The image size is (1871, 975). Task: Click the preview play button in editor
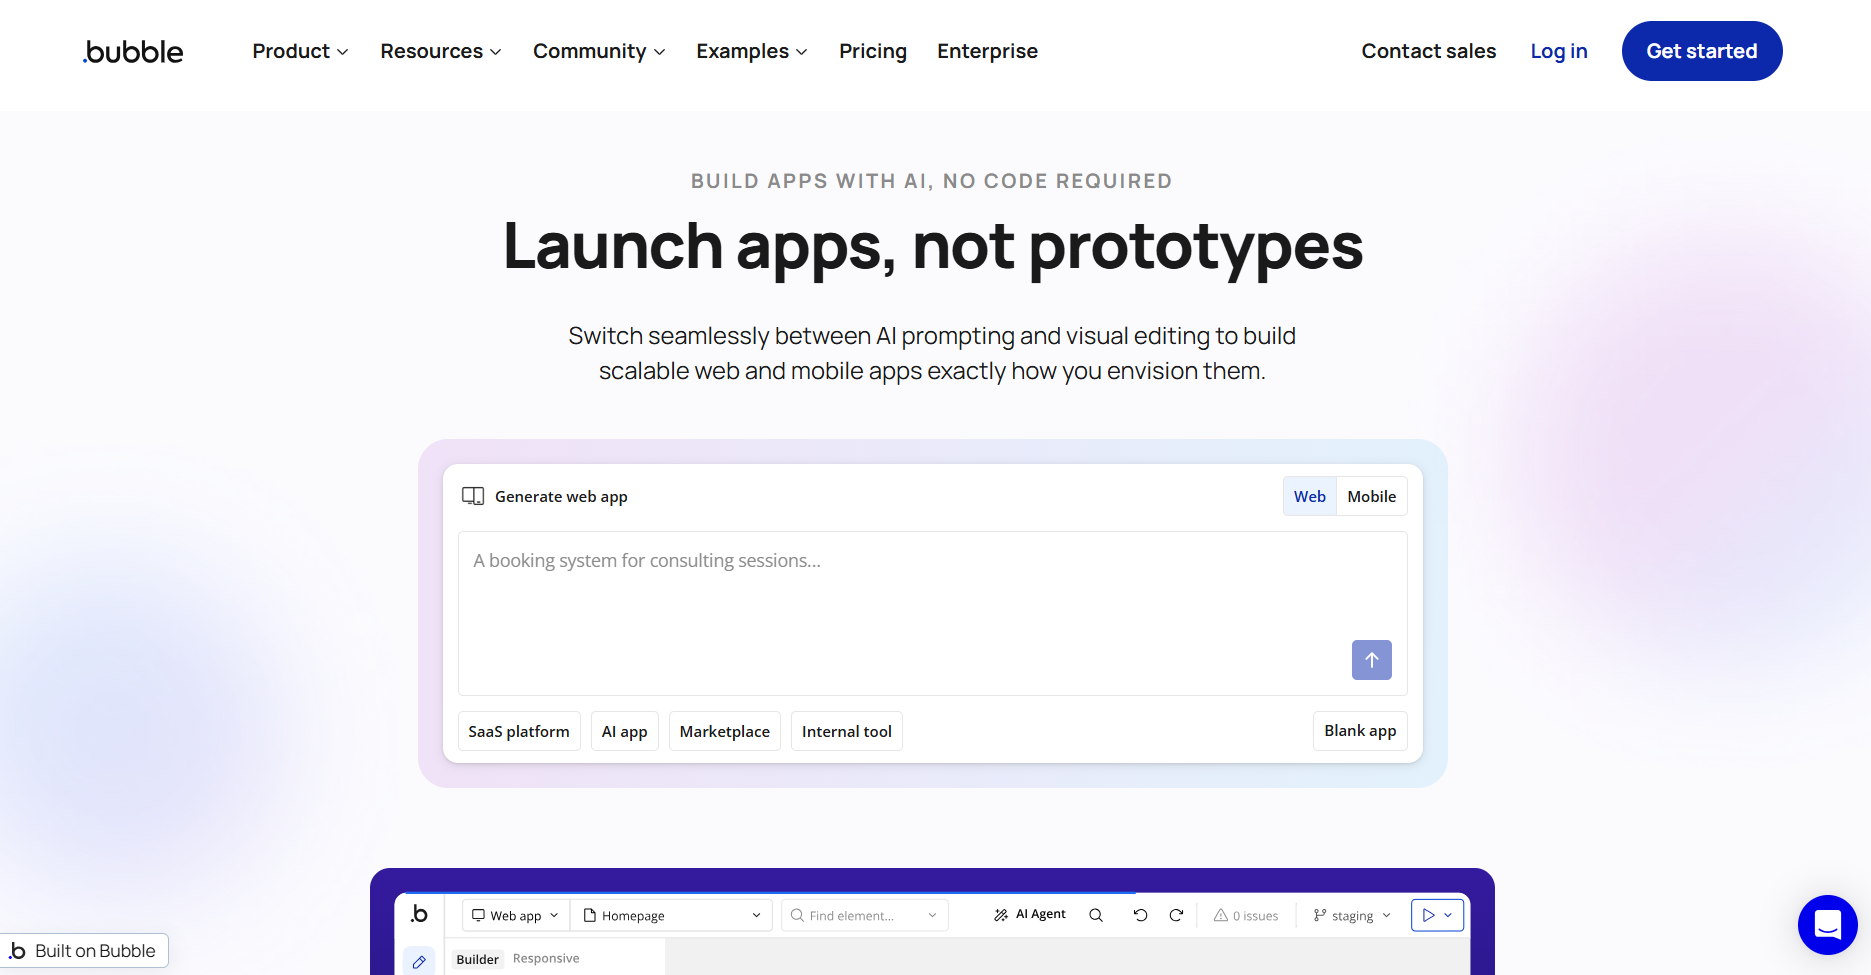coord(1428,915)
